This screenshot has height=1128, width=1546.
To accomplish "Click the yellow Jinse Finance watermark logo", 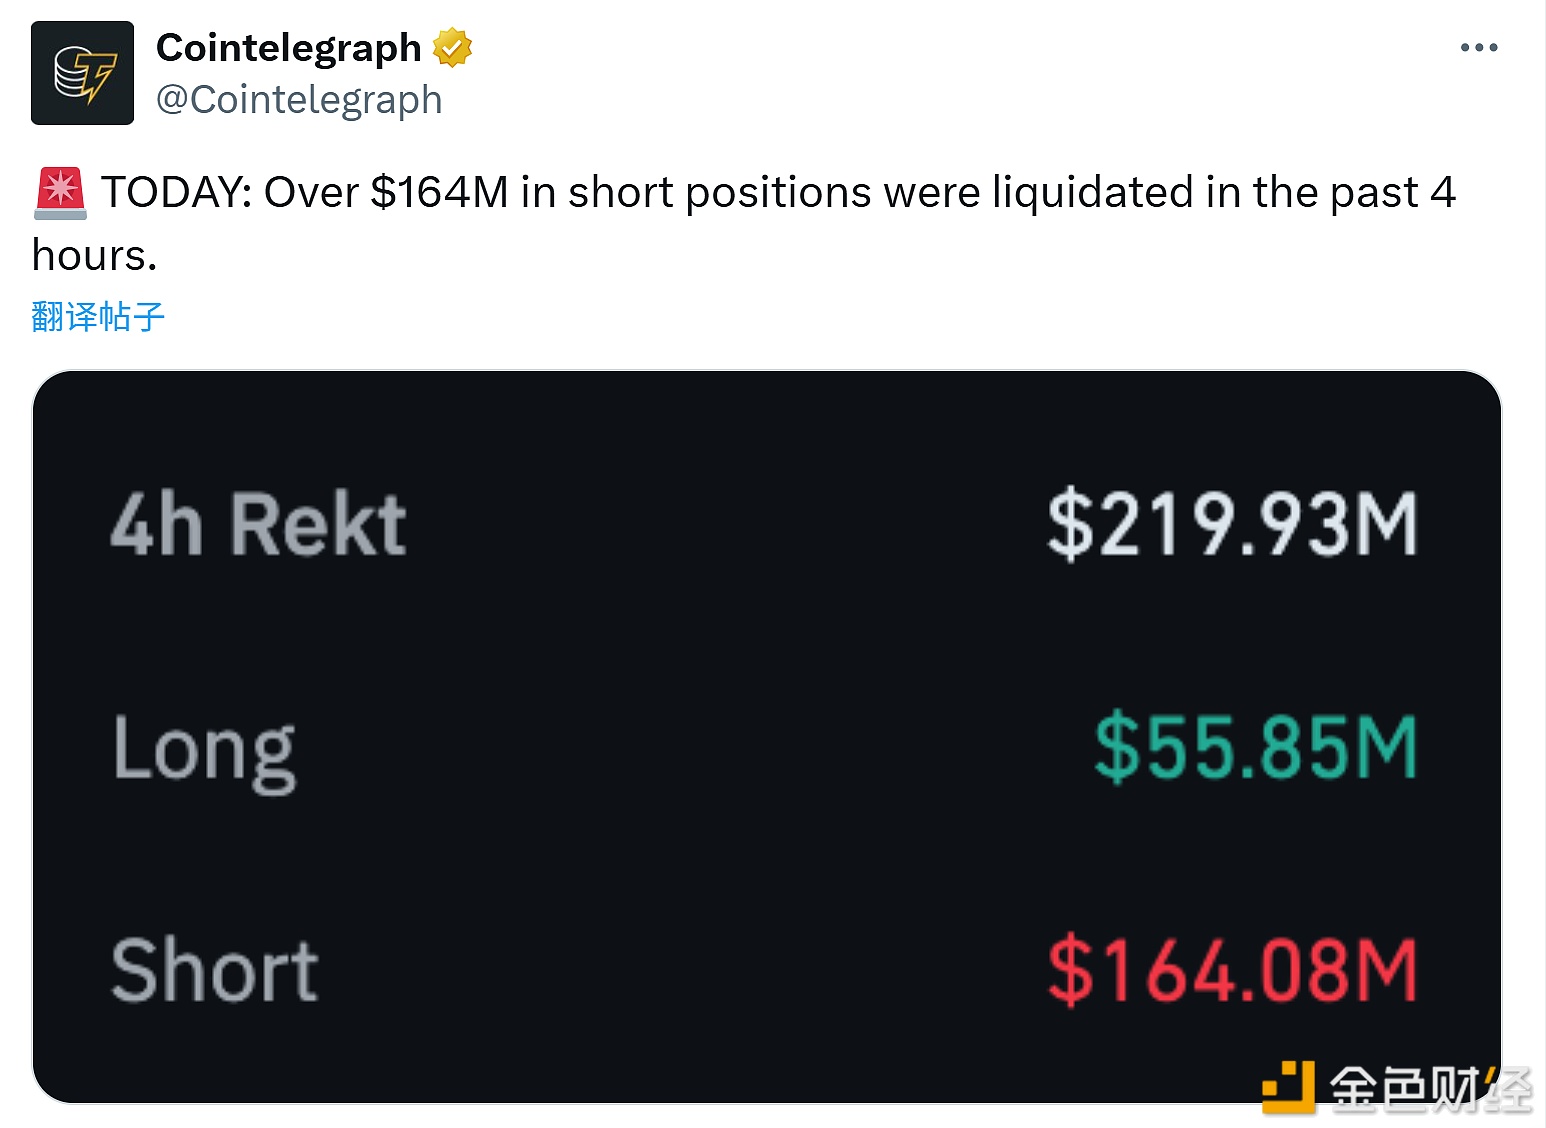I will click(1288, 1086).
